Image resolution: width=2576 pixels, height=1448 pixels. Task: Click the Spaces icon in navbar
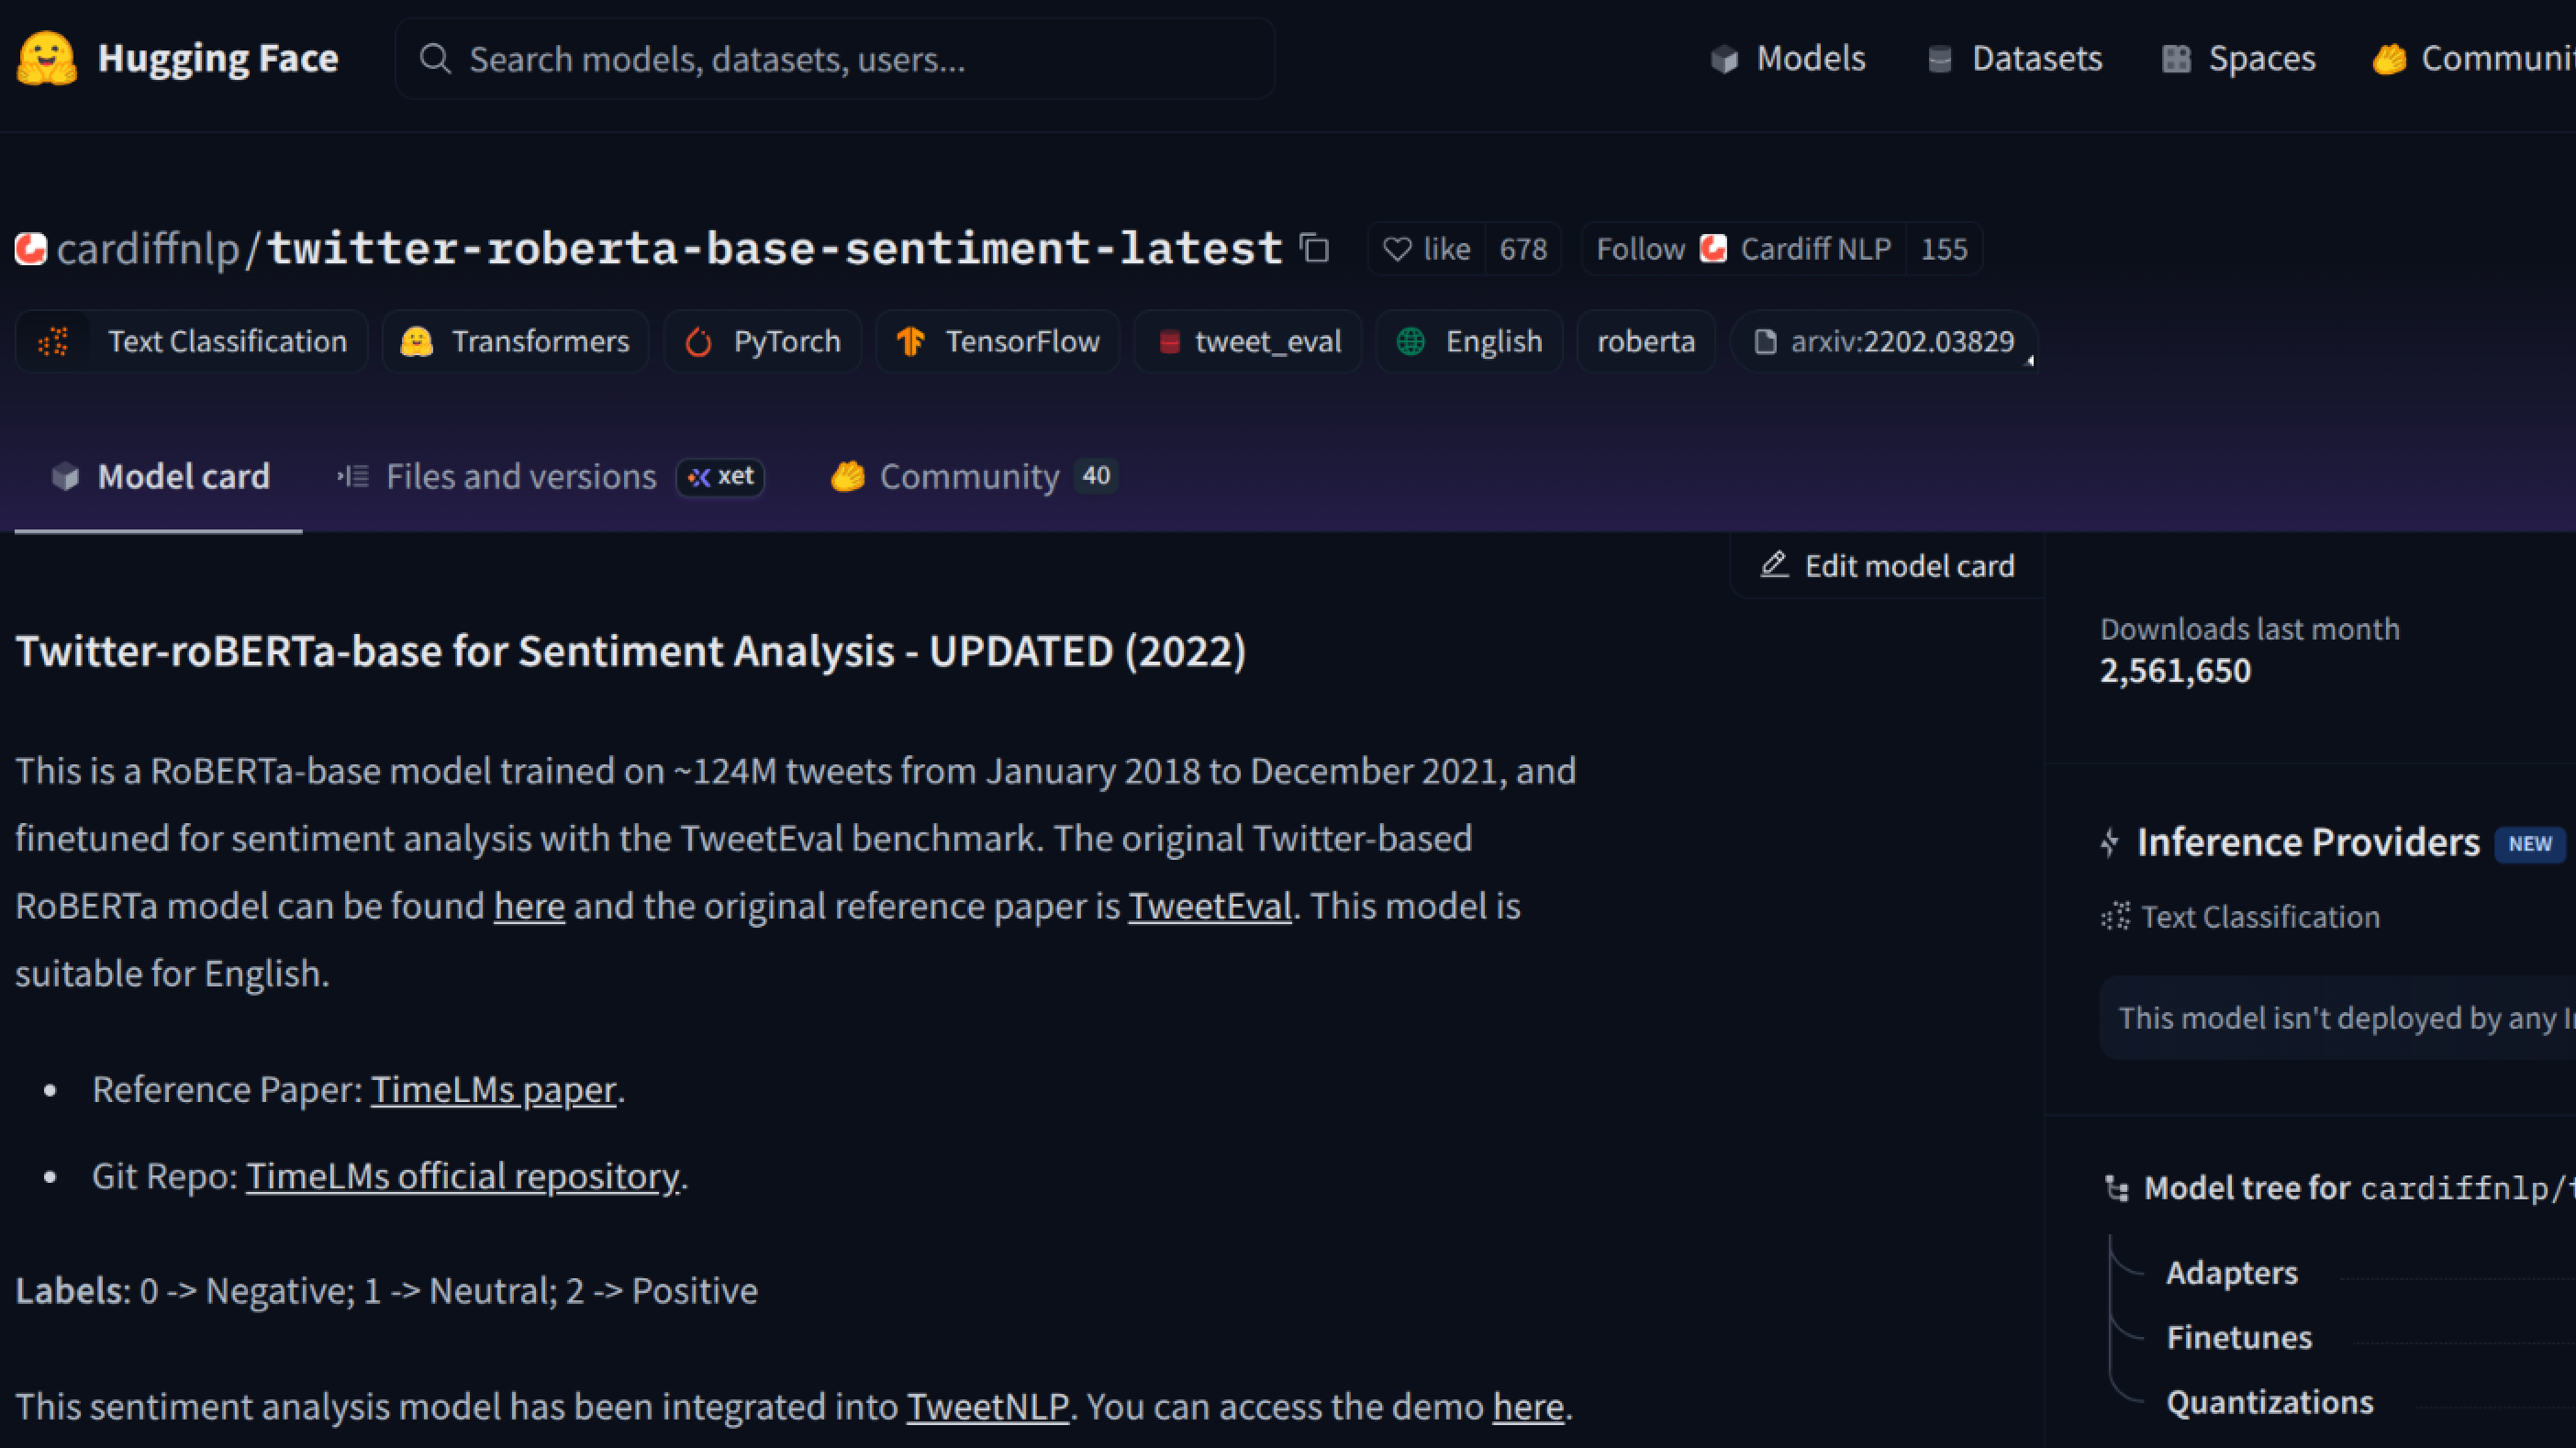pyautogui.click(x=2176, y=59)
